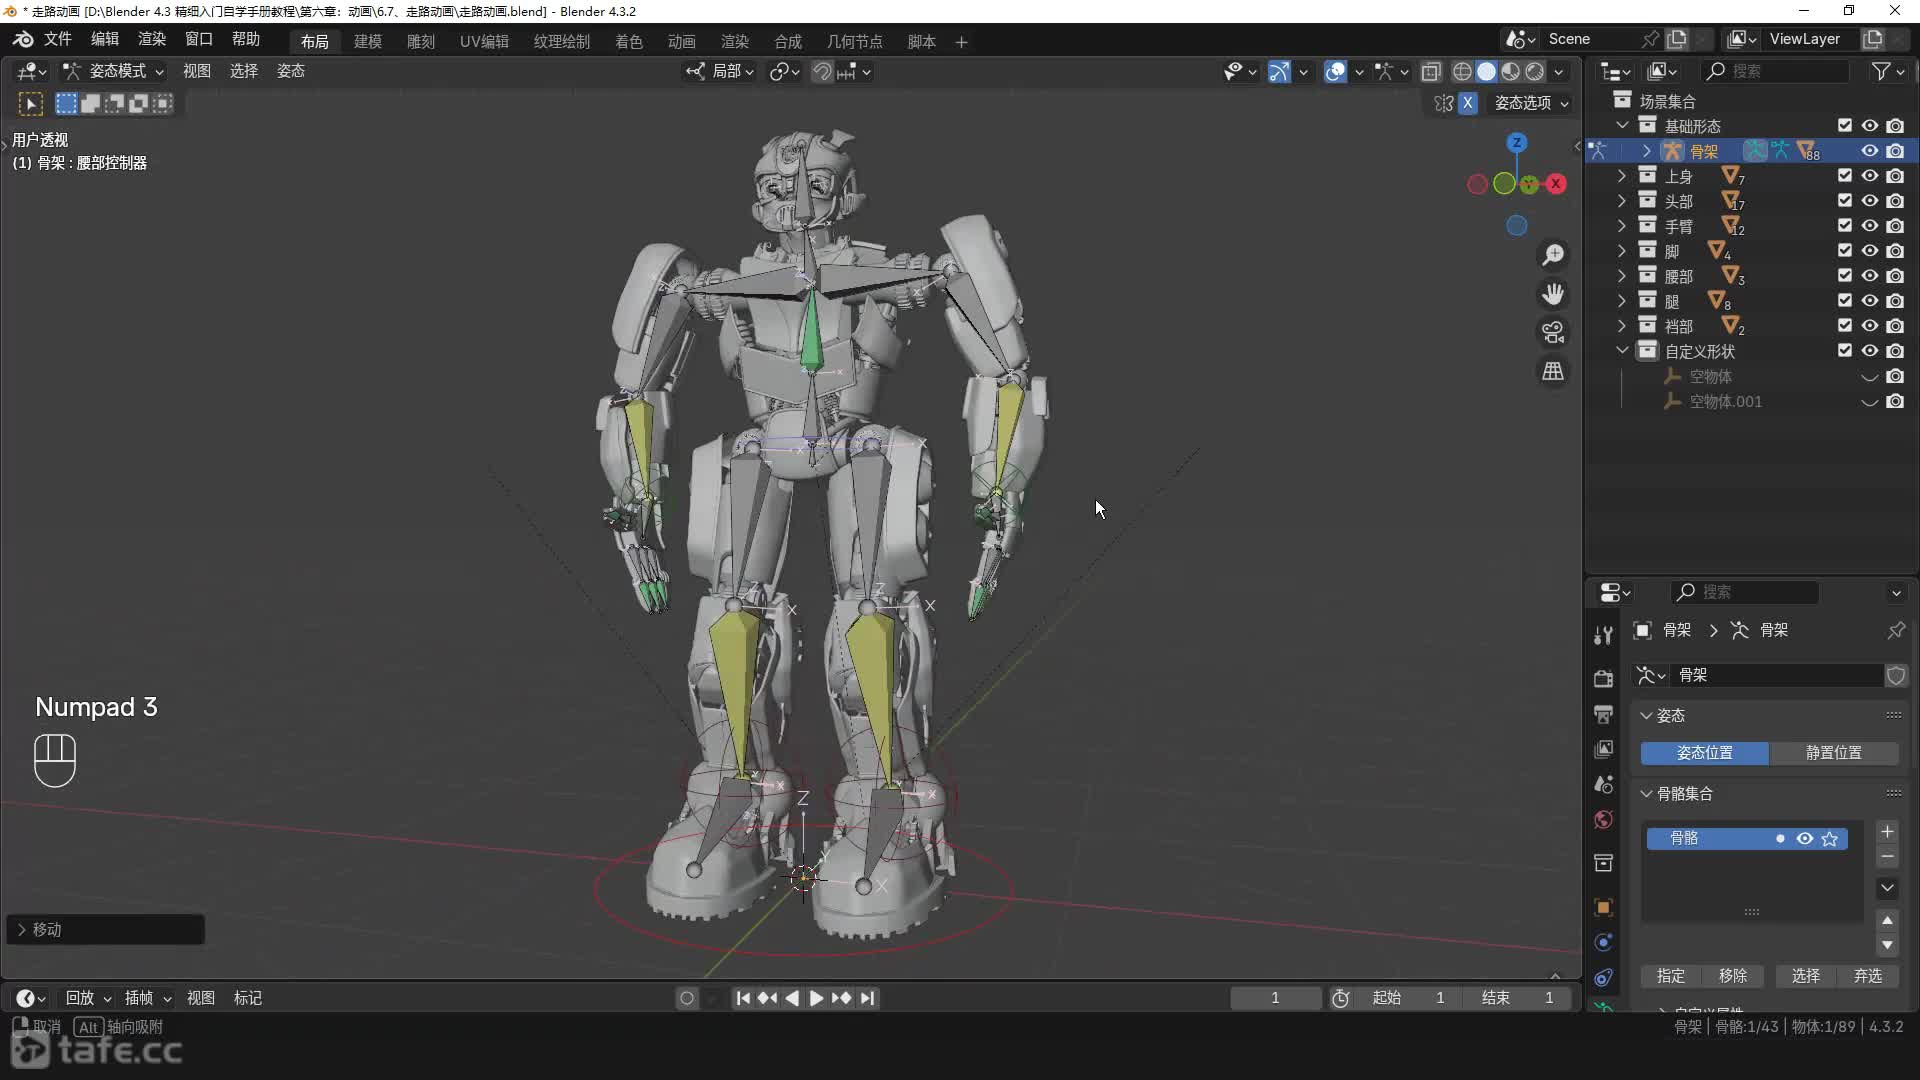Image resolution: width=1920 pixels, height=1080 pixels.
Task: Add a new bone collection
Action: pyautogui.click(x=1887, y=832)
